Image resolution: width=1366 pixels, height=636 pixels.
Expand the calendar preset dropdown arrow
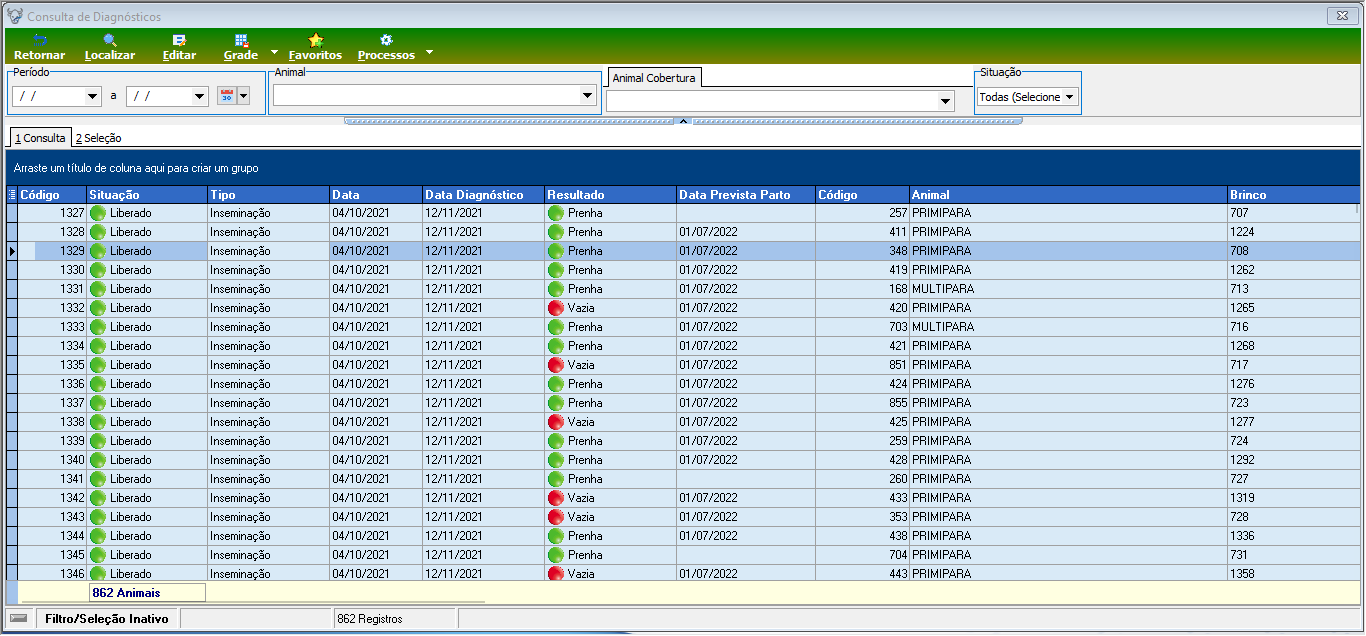point(243,96)
